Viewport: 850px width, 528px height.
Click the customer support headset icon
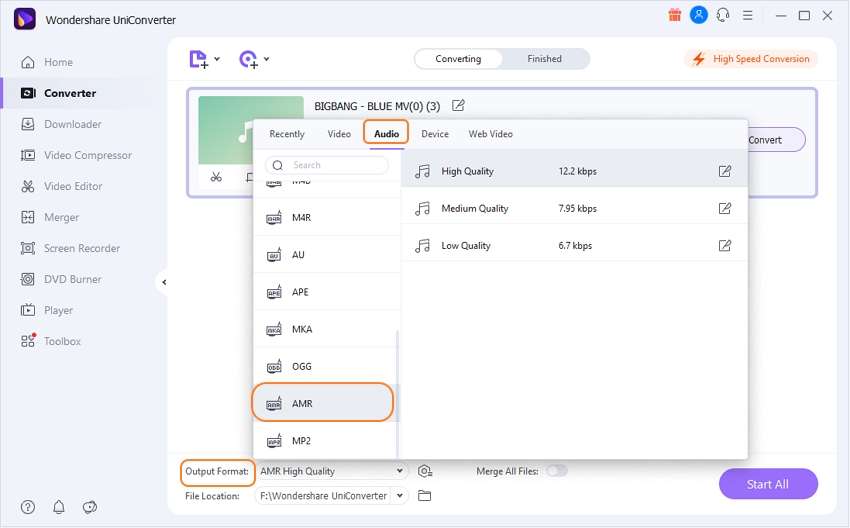coord(723,15)
